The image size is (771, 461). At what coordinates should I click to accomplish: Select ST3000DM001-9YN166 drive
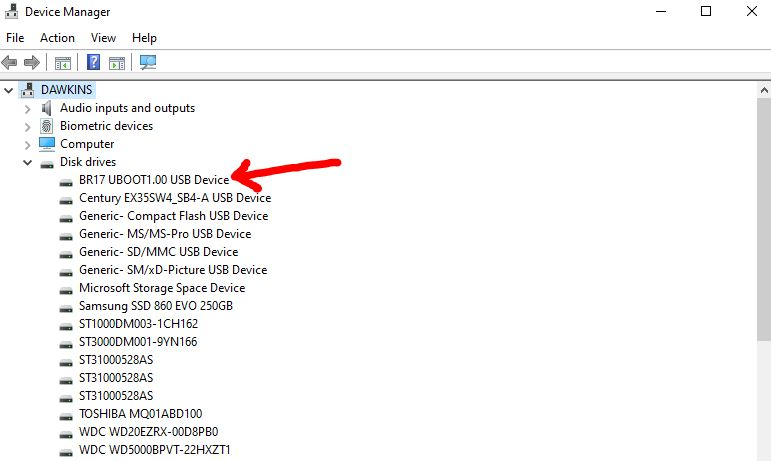[138, 342]
